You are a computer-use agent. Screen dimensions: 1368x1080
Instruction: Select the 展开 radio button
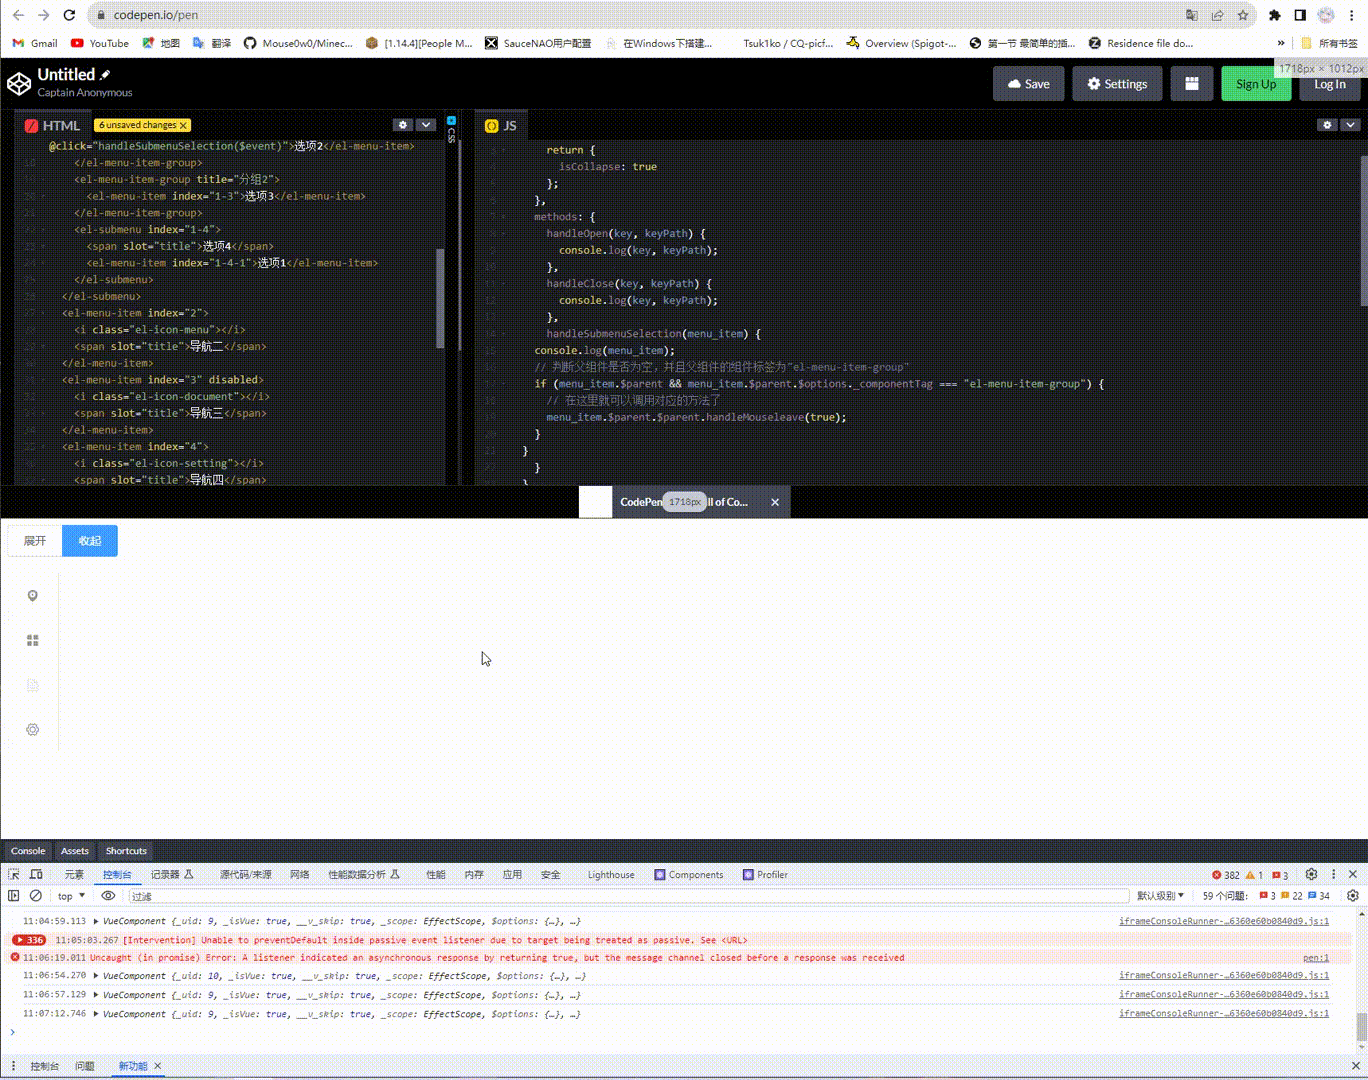pos(35,541)
